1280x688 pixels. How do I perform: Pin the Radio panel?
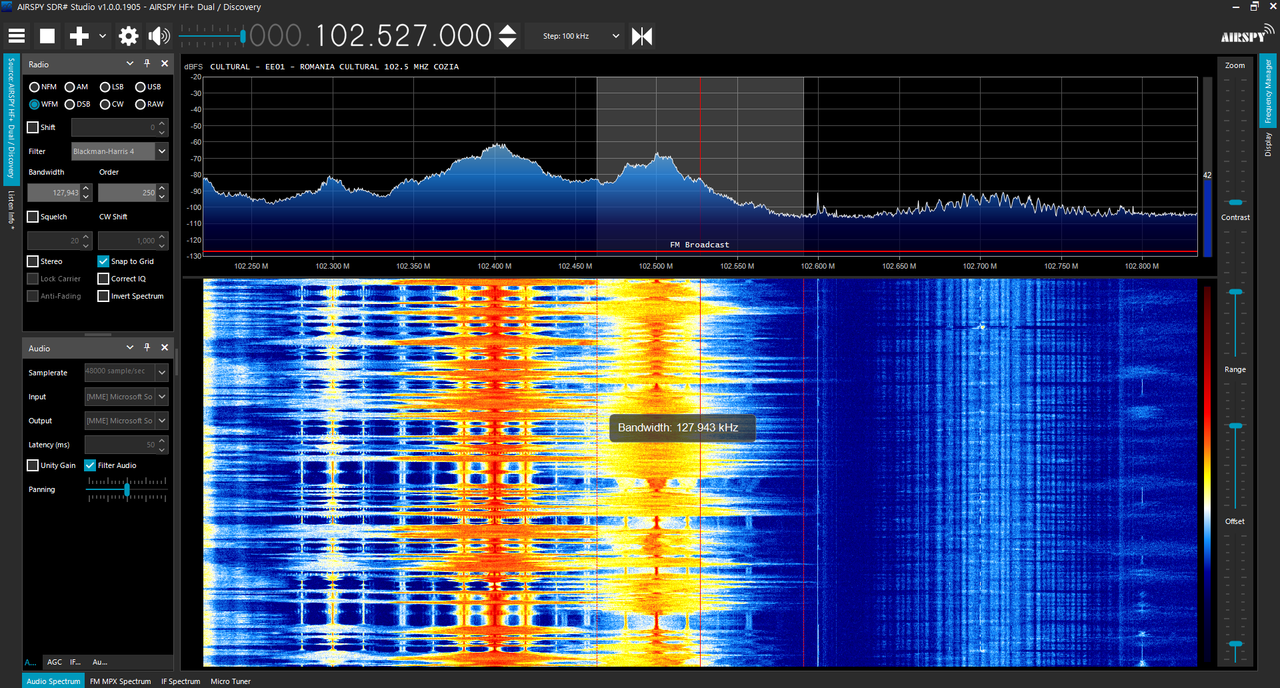147,64
